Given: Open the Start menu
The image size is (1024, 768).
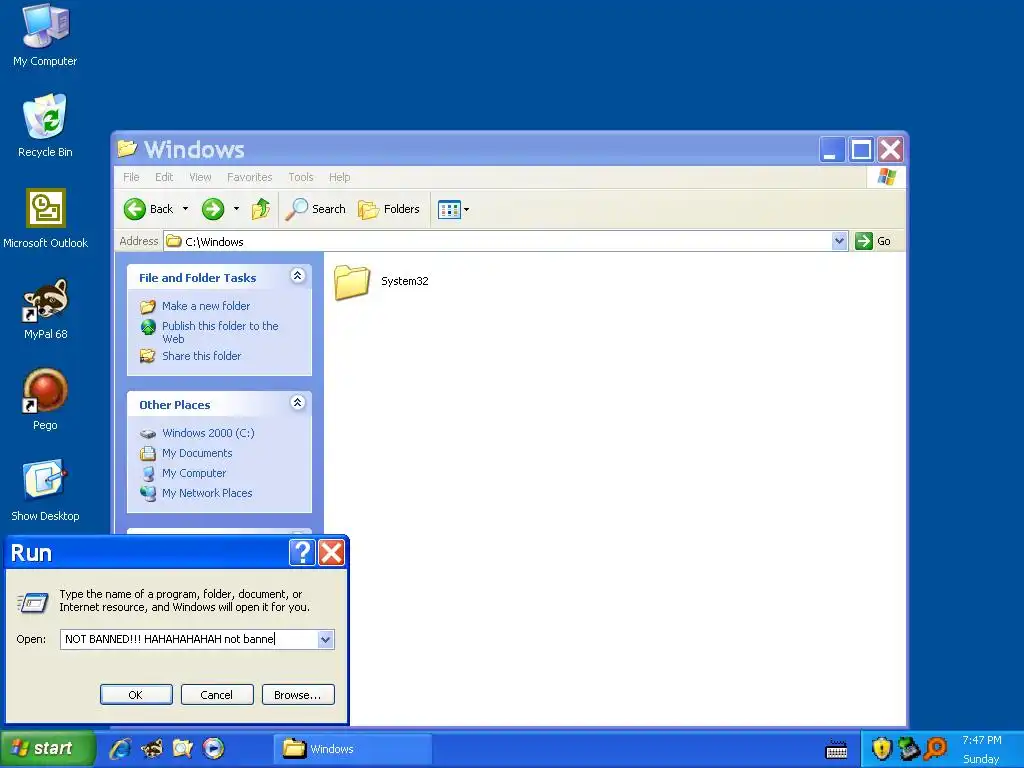Looking at the screenshot, I should click(47, 748).
